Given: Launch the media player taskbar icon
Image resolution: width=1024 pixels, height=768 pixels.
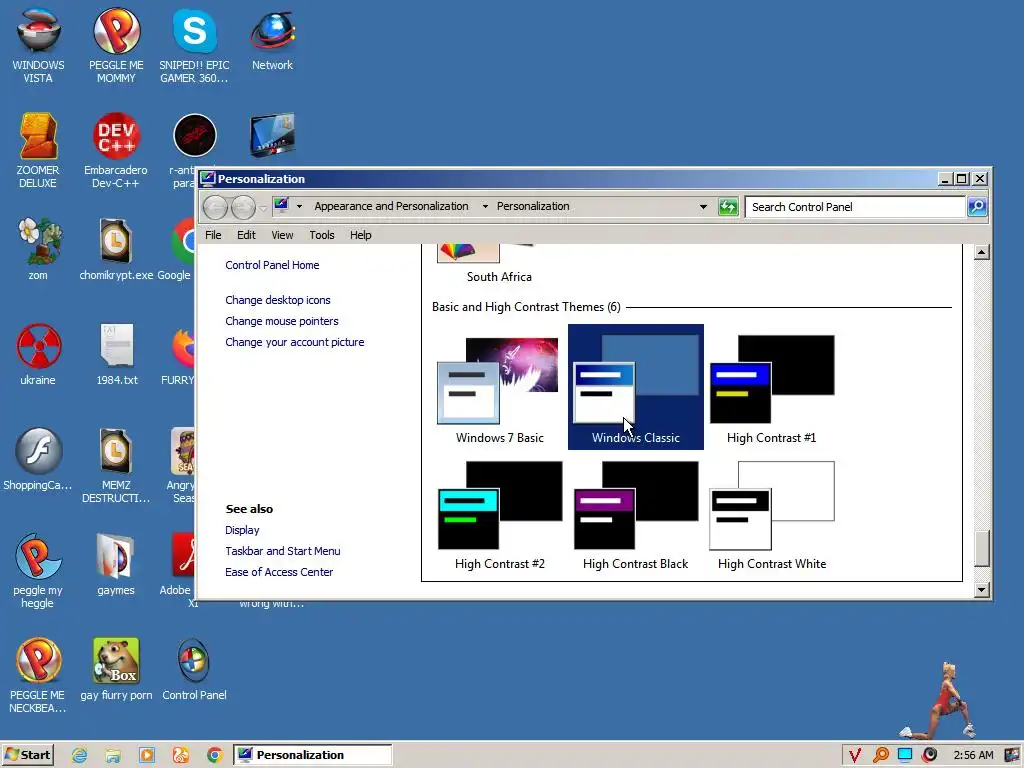Looking at the screenshot, I should 147,755.
